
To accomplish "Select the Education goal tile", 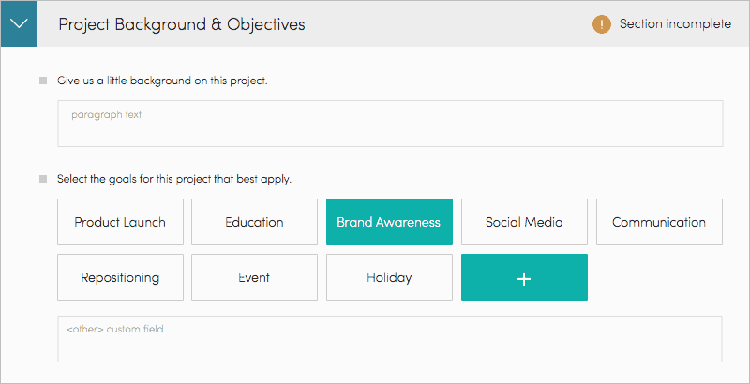I will 254,222.
